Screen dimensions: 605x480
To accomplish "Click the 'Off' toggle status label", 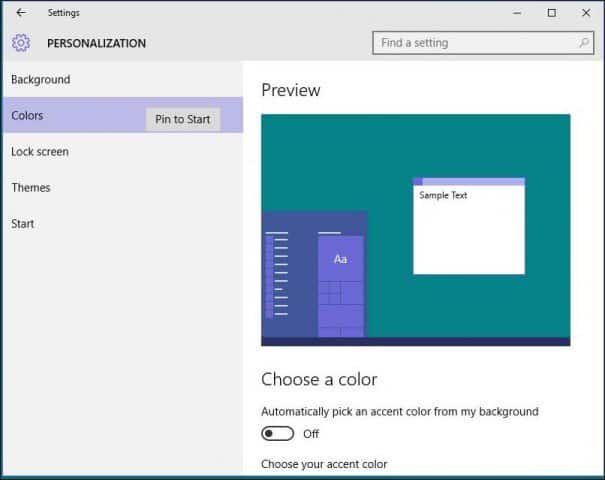I will [311, 434].
